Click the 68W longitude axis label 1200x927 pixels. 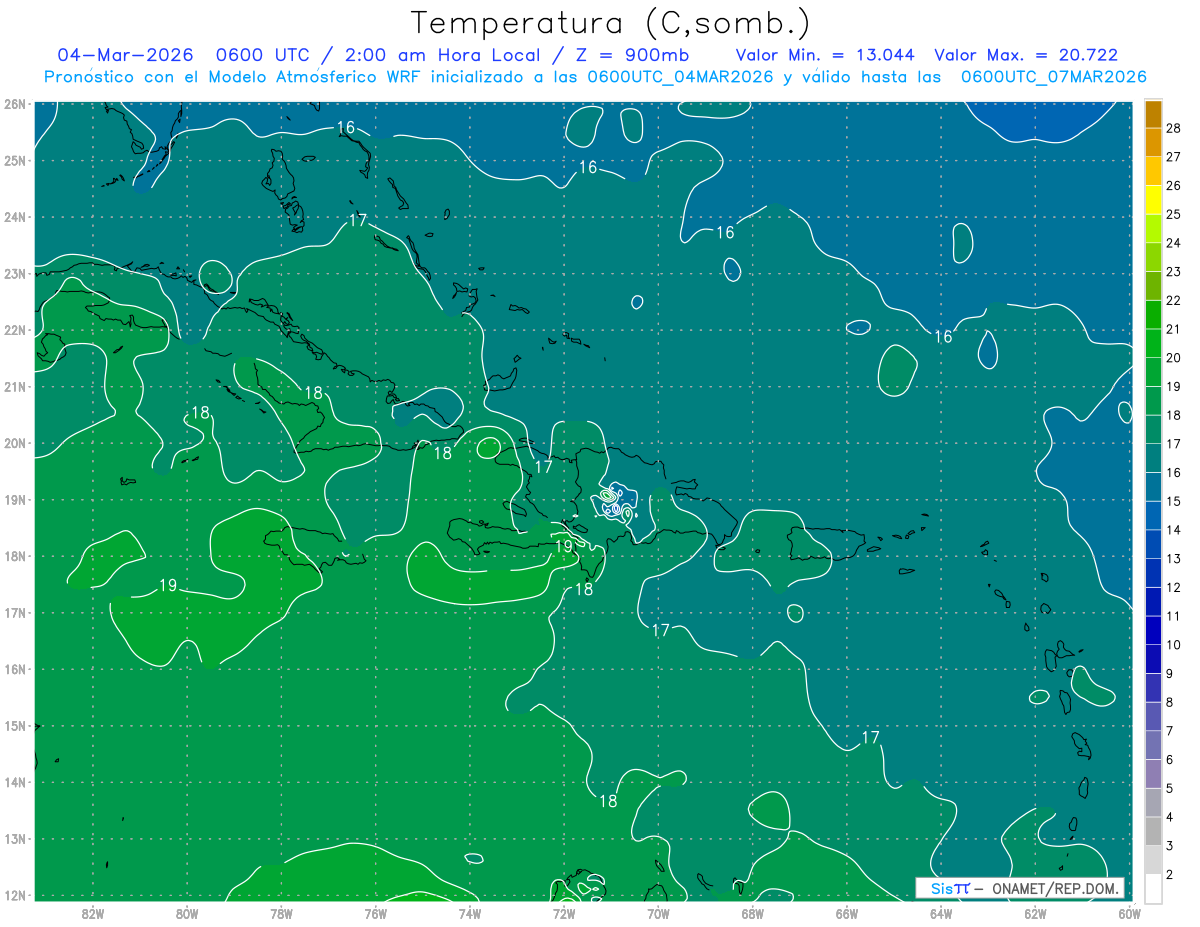coord(752,912)
